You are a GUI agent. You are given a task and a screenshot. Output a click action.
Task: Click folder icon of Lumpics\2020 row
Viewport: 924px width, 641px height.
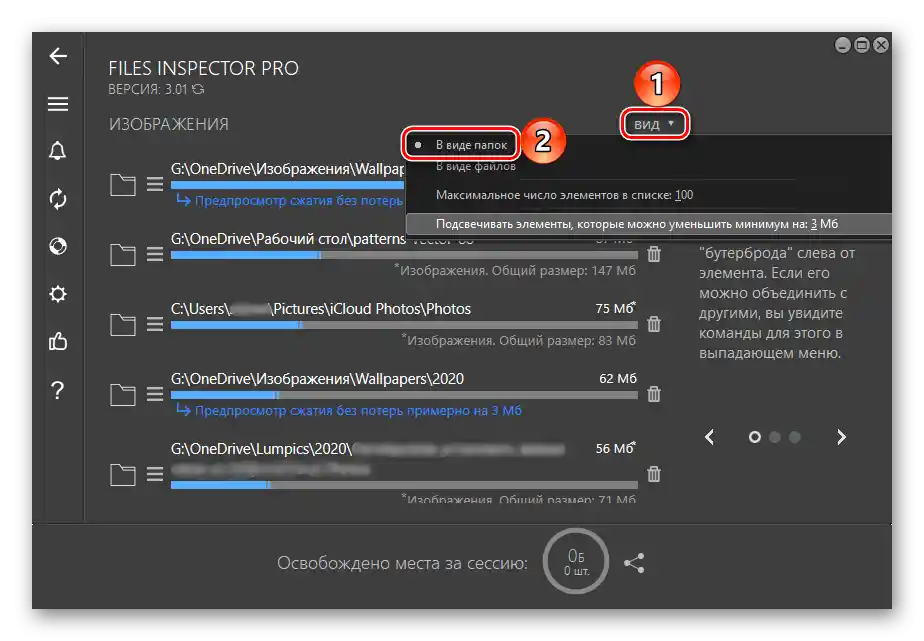click(x=123, y=474)
